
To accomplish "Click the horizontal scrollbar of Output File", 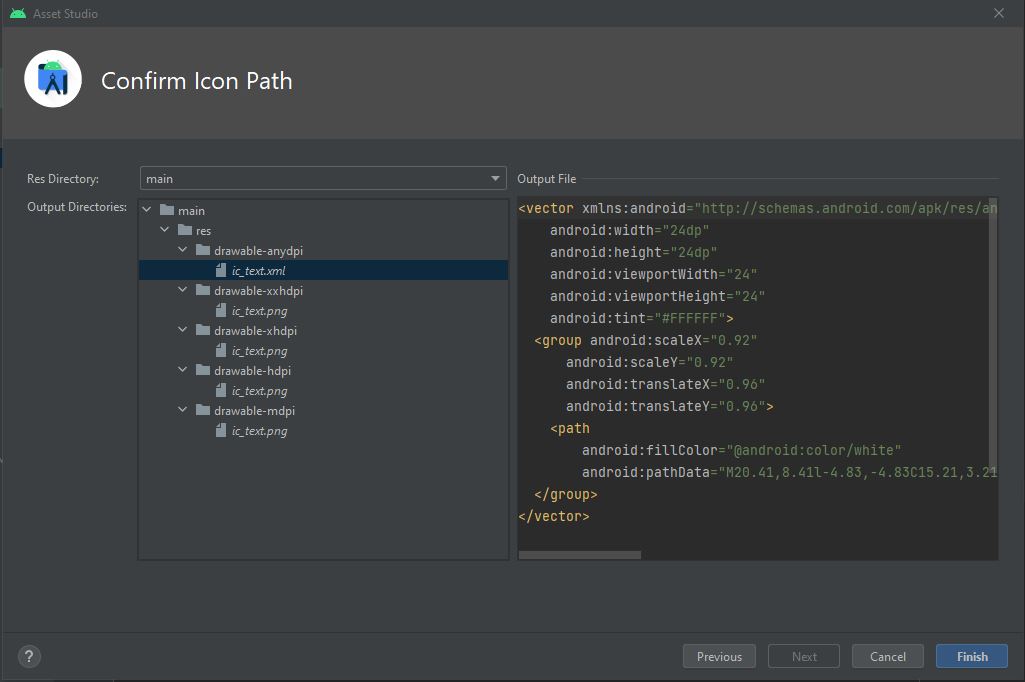I will tap(580, 554).
